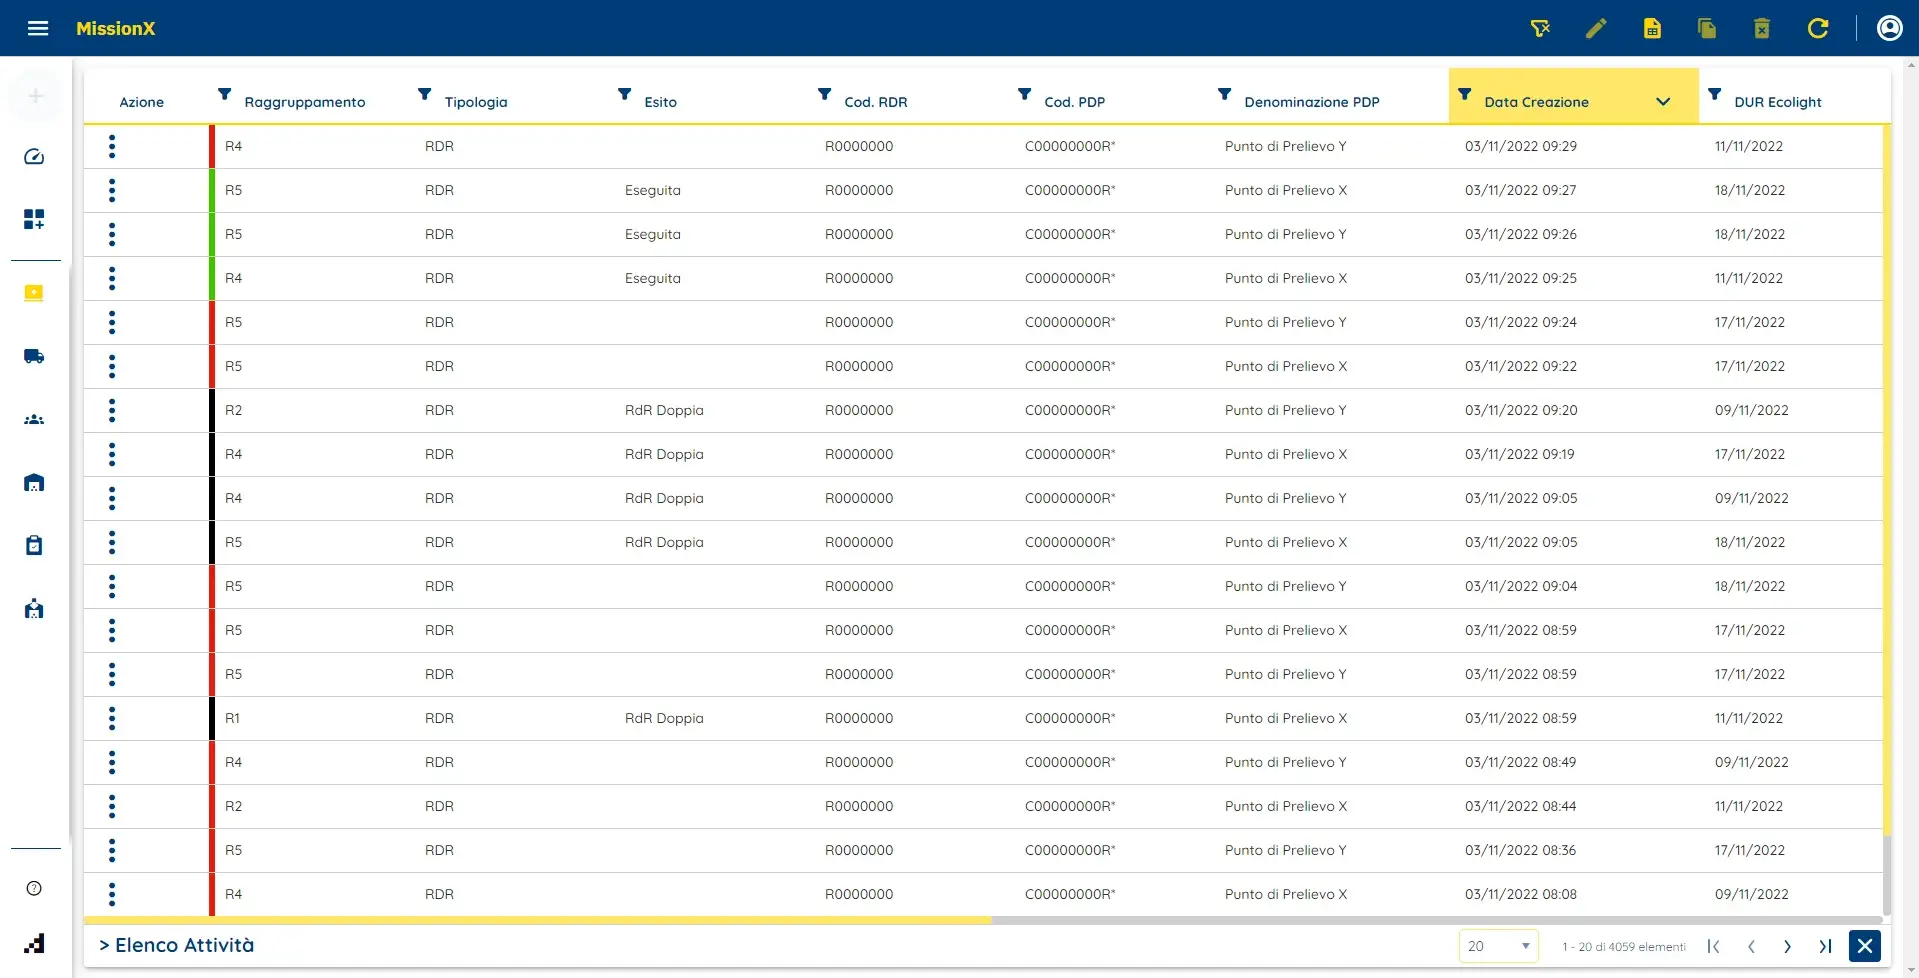Open action menu for row created 09:04
The image size is (1919, 978).
pos(112,586)
